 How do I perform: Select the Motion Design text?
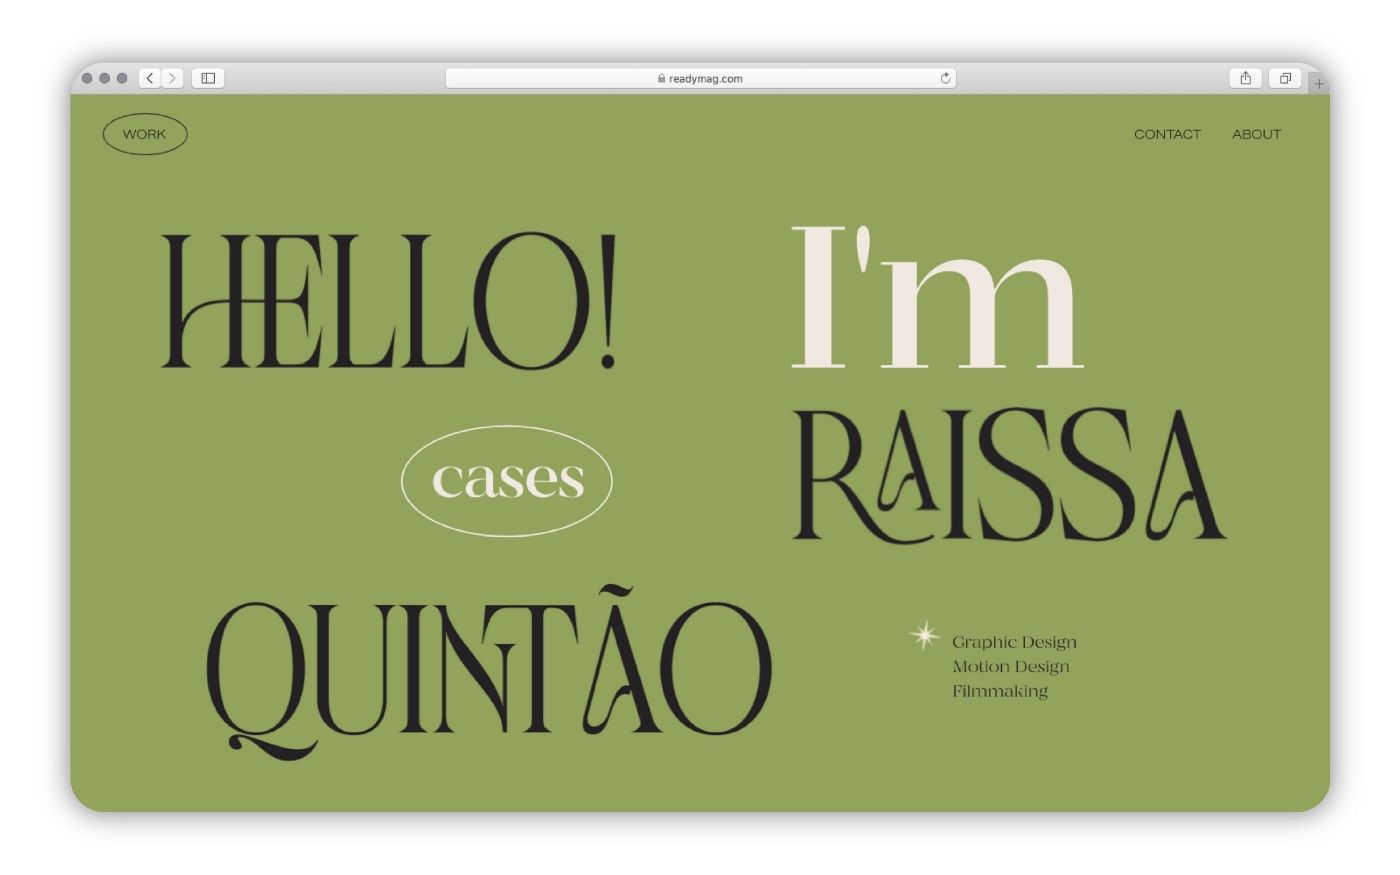(1011, 667)
